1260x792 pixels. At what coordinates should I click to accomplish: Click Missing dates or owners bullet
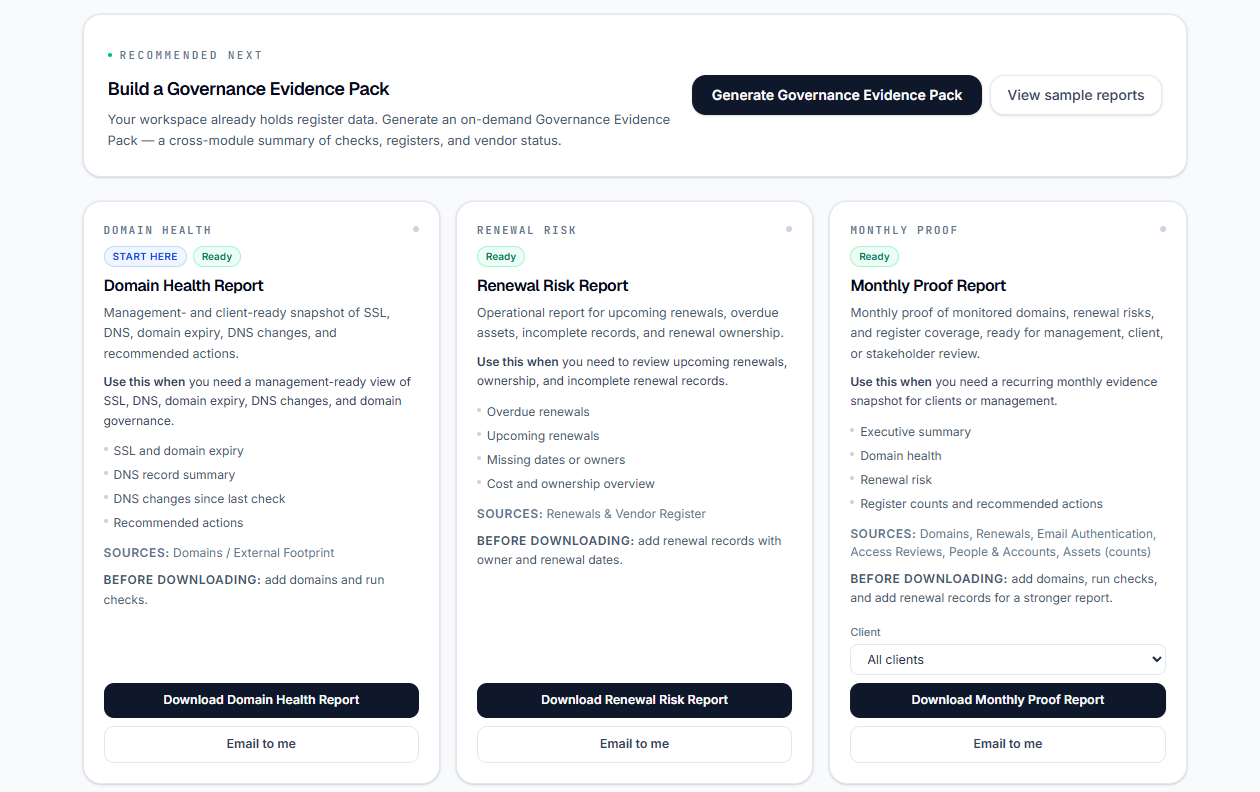tap(556, 460)
